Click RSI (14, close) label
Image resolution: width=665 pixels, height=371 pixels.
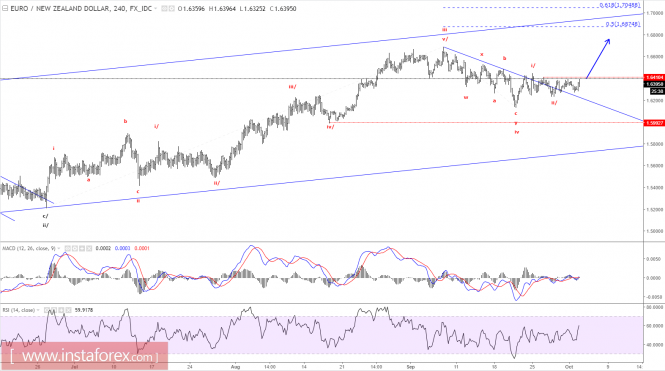tap(19, 310)
